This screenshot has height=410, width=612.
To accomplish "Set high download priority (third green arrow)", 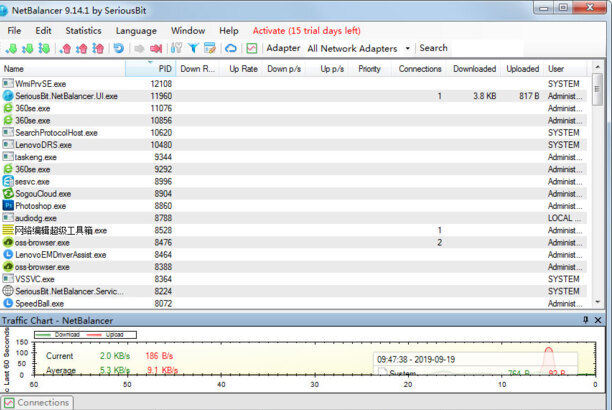I will pyautogui.click(x=44, y=48).
